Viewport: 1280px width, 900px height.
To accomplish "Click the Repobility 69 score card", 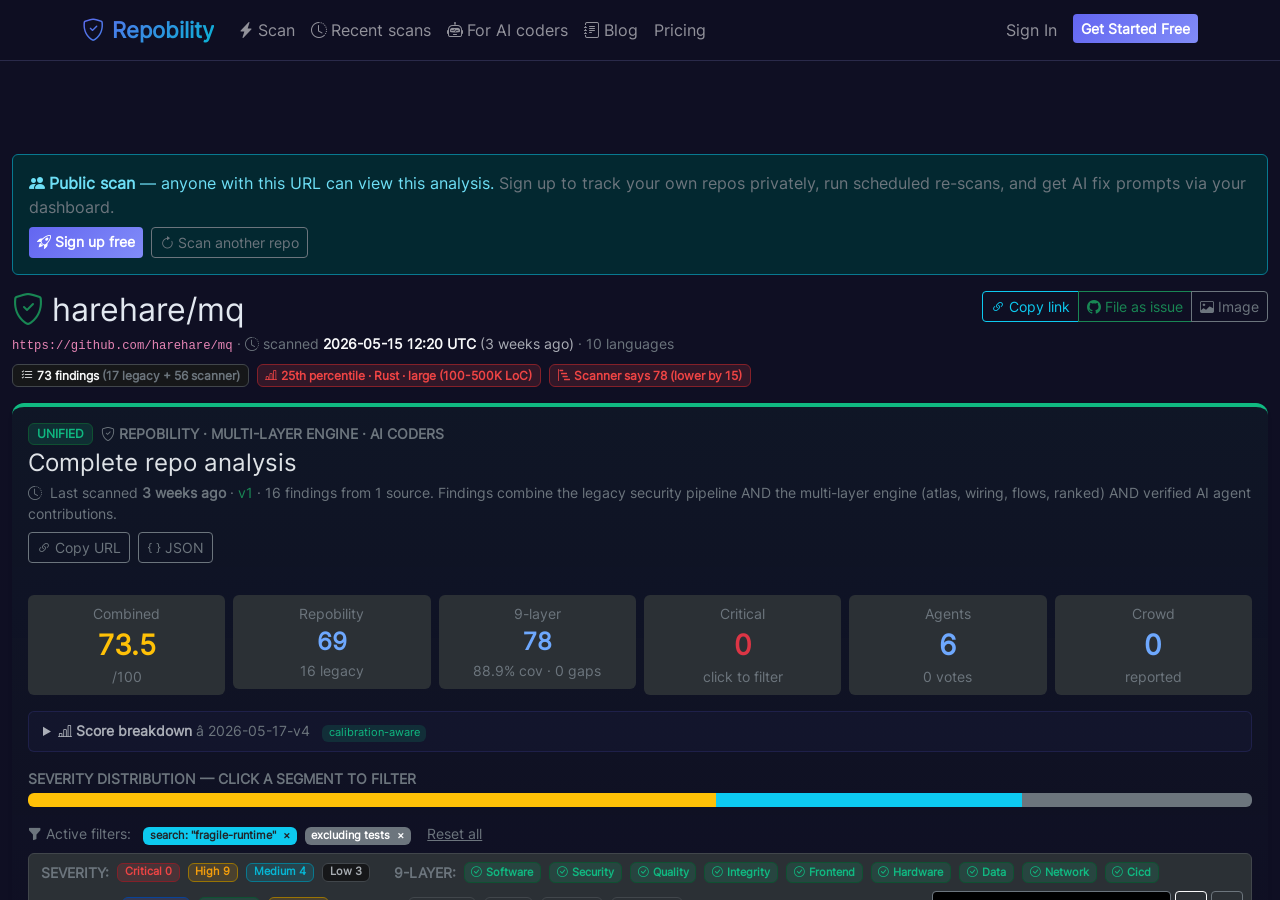I will coord(332,642).
